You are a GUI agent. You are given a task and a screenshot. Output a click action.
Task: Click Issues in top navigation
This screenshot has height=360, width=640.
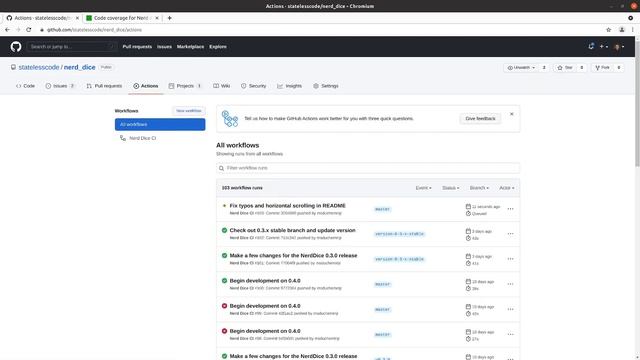(x=164, y=47)
